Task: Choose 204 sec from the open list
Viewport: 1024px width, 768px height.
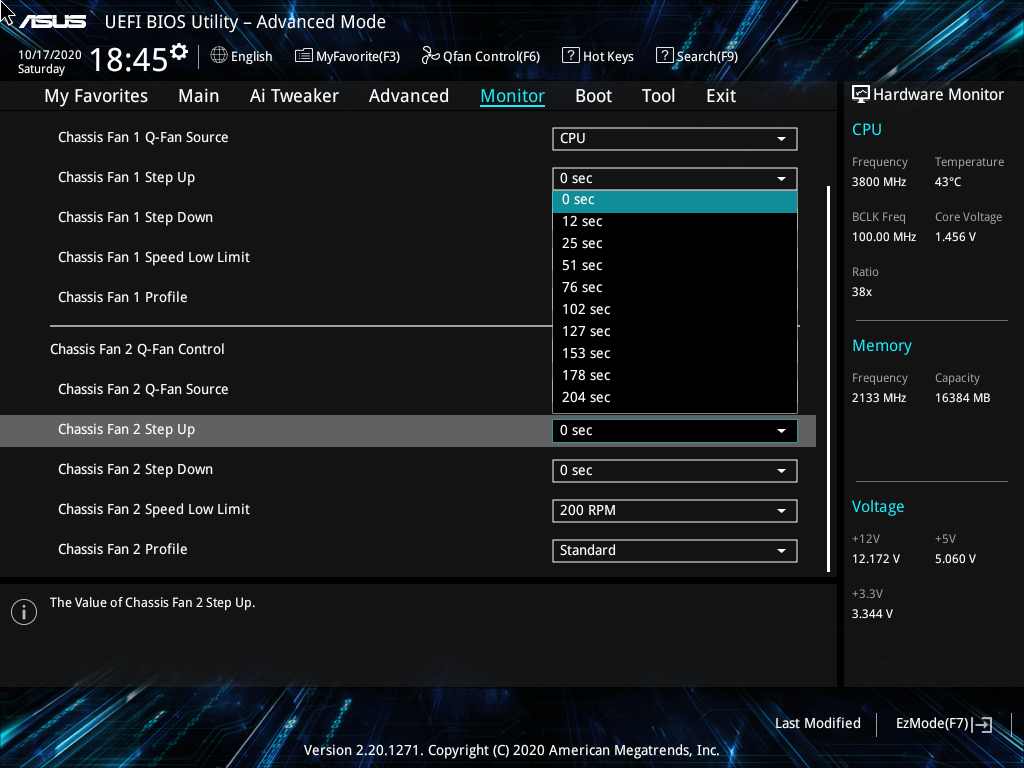Action: pyautogui.click(x=675, y=398)
